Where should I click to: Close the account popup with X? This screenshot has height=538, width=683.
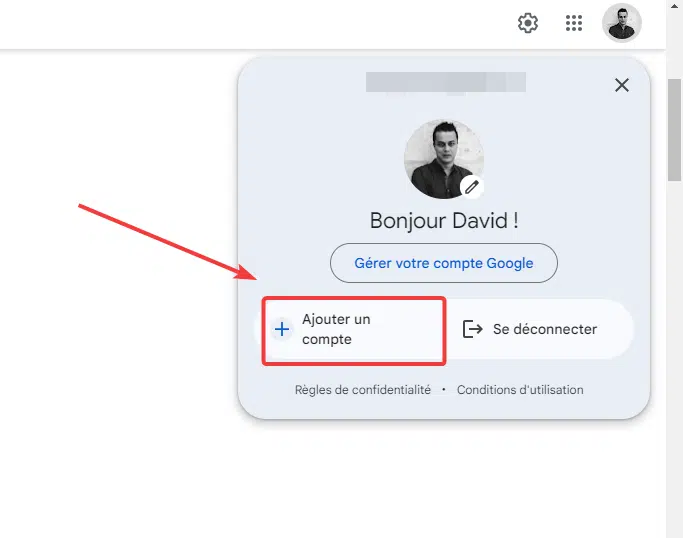click(x=622, y=85)
